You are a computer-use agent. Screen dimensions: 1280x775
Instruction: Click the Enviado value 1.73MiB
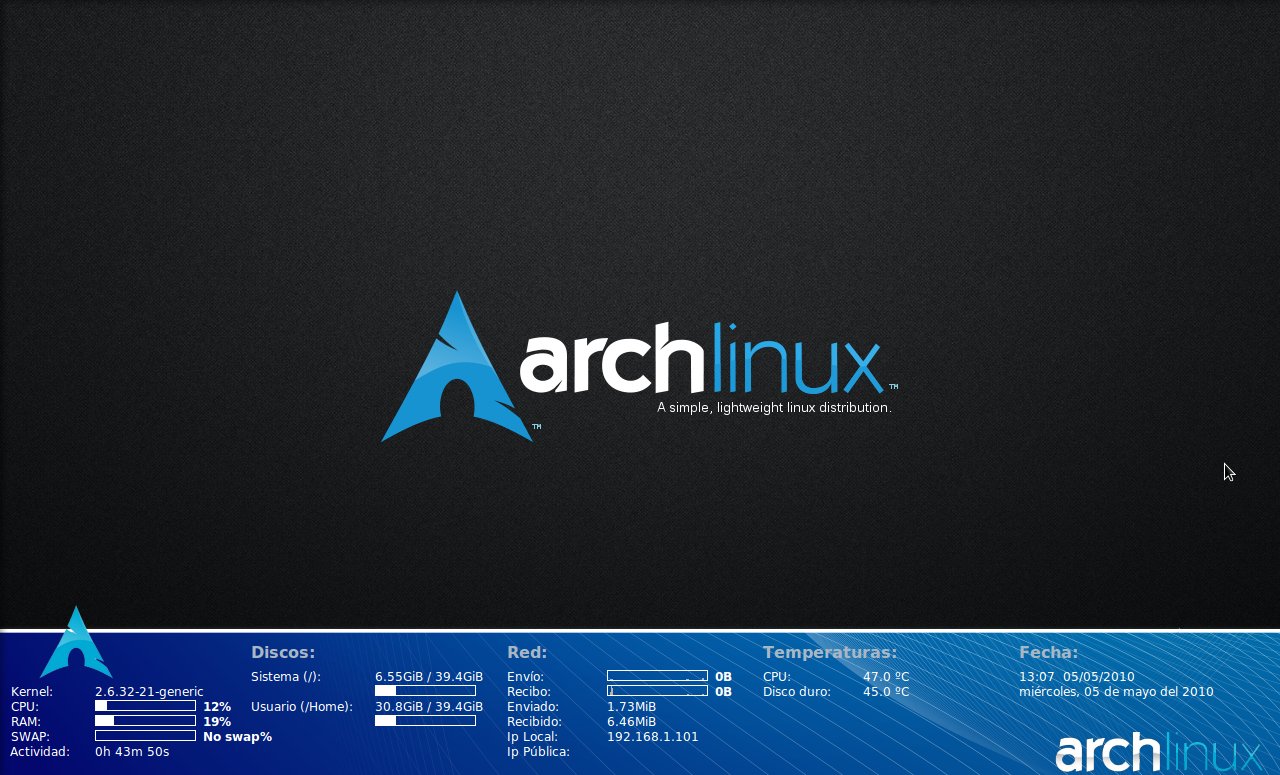(x=632, y=706)
